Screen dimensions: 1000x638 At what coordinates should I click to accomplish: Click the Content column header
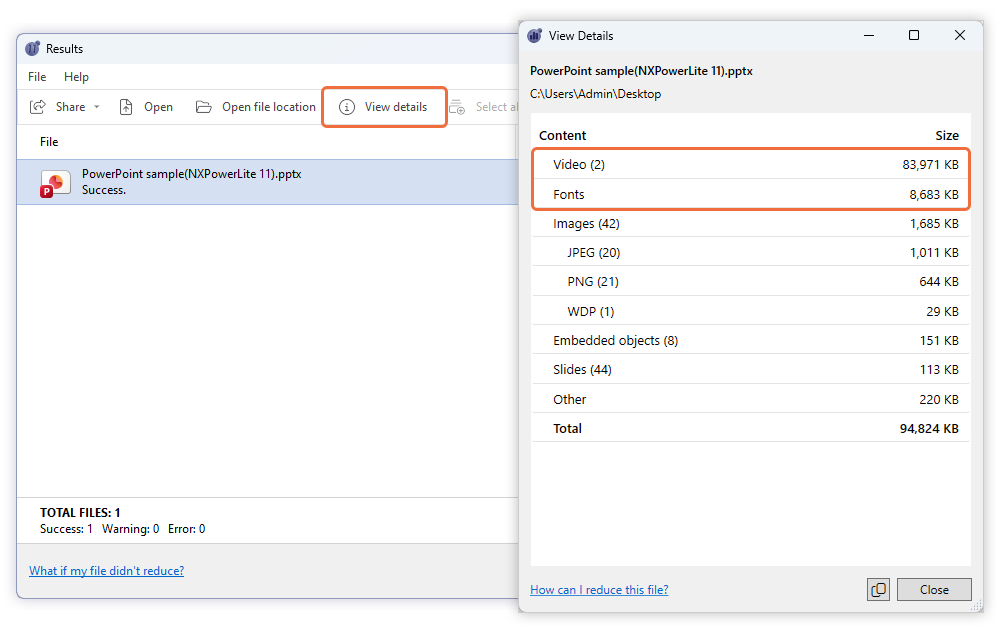pos(562,135)
